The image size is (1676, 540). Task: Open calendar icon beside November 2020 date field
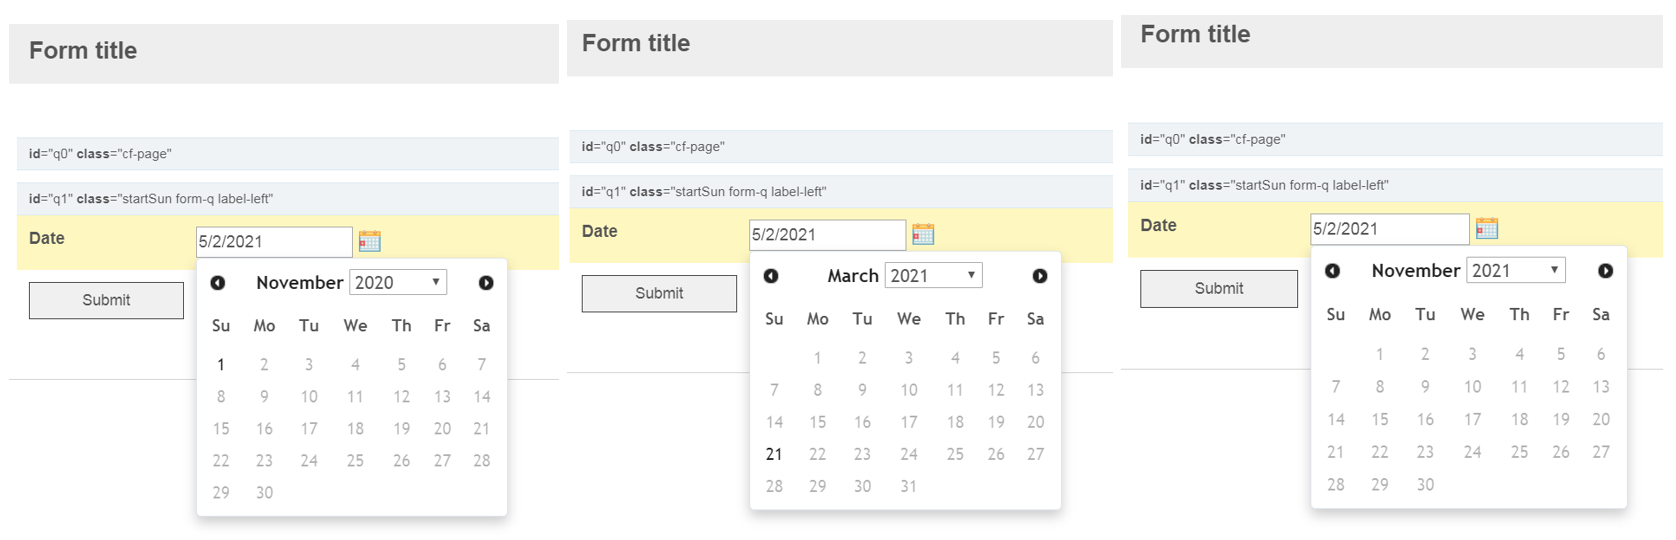(x=370, y=241)
